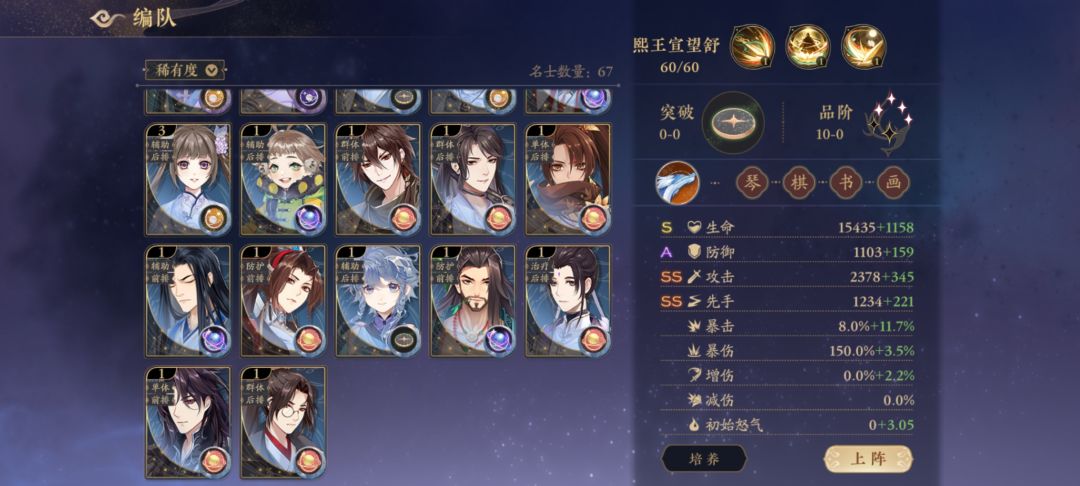
Task: Select the 书 talent icon
Action: pyautogui.click(x=846, y=183)
